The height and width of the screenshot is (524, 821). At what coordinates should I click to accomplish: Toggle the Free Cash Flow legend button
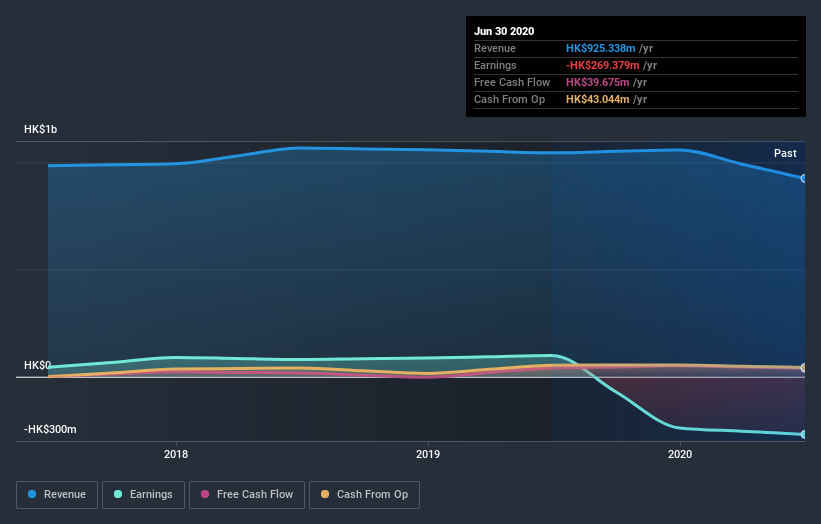pos(247,495)
